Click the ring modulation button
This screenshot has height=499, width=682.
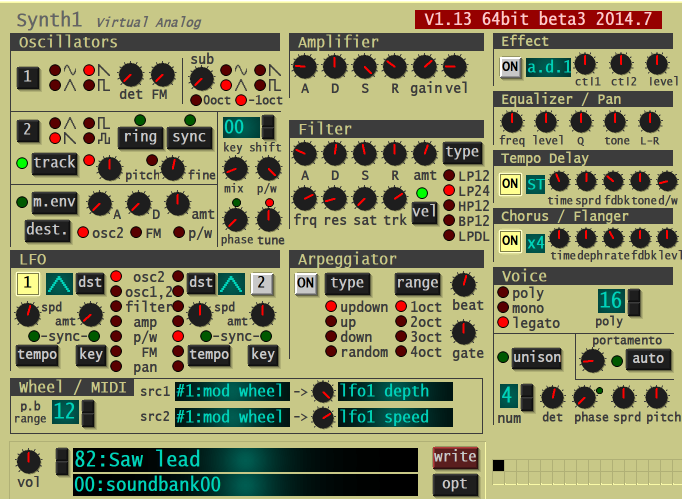[x=140, y=137]
